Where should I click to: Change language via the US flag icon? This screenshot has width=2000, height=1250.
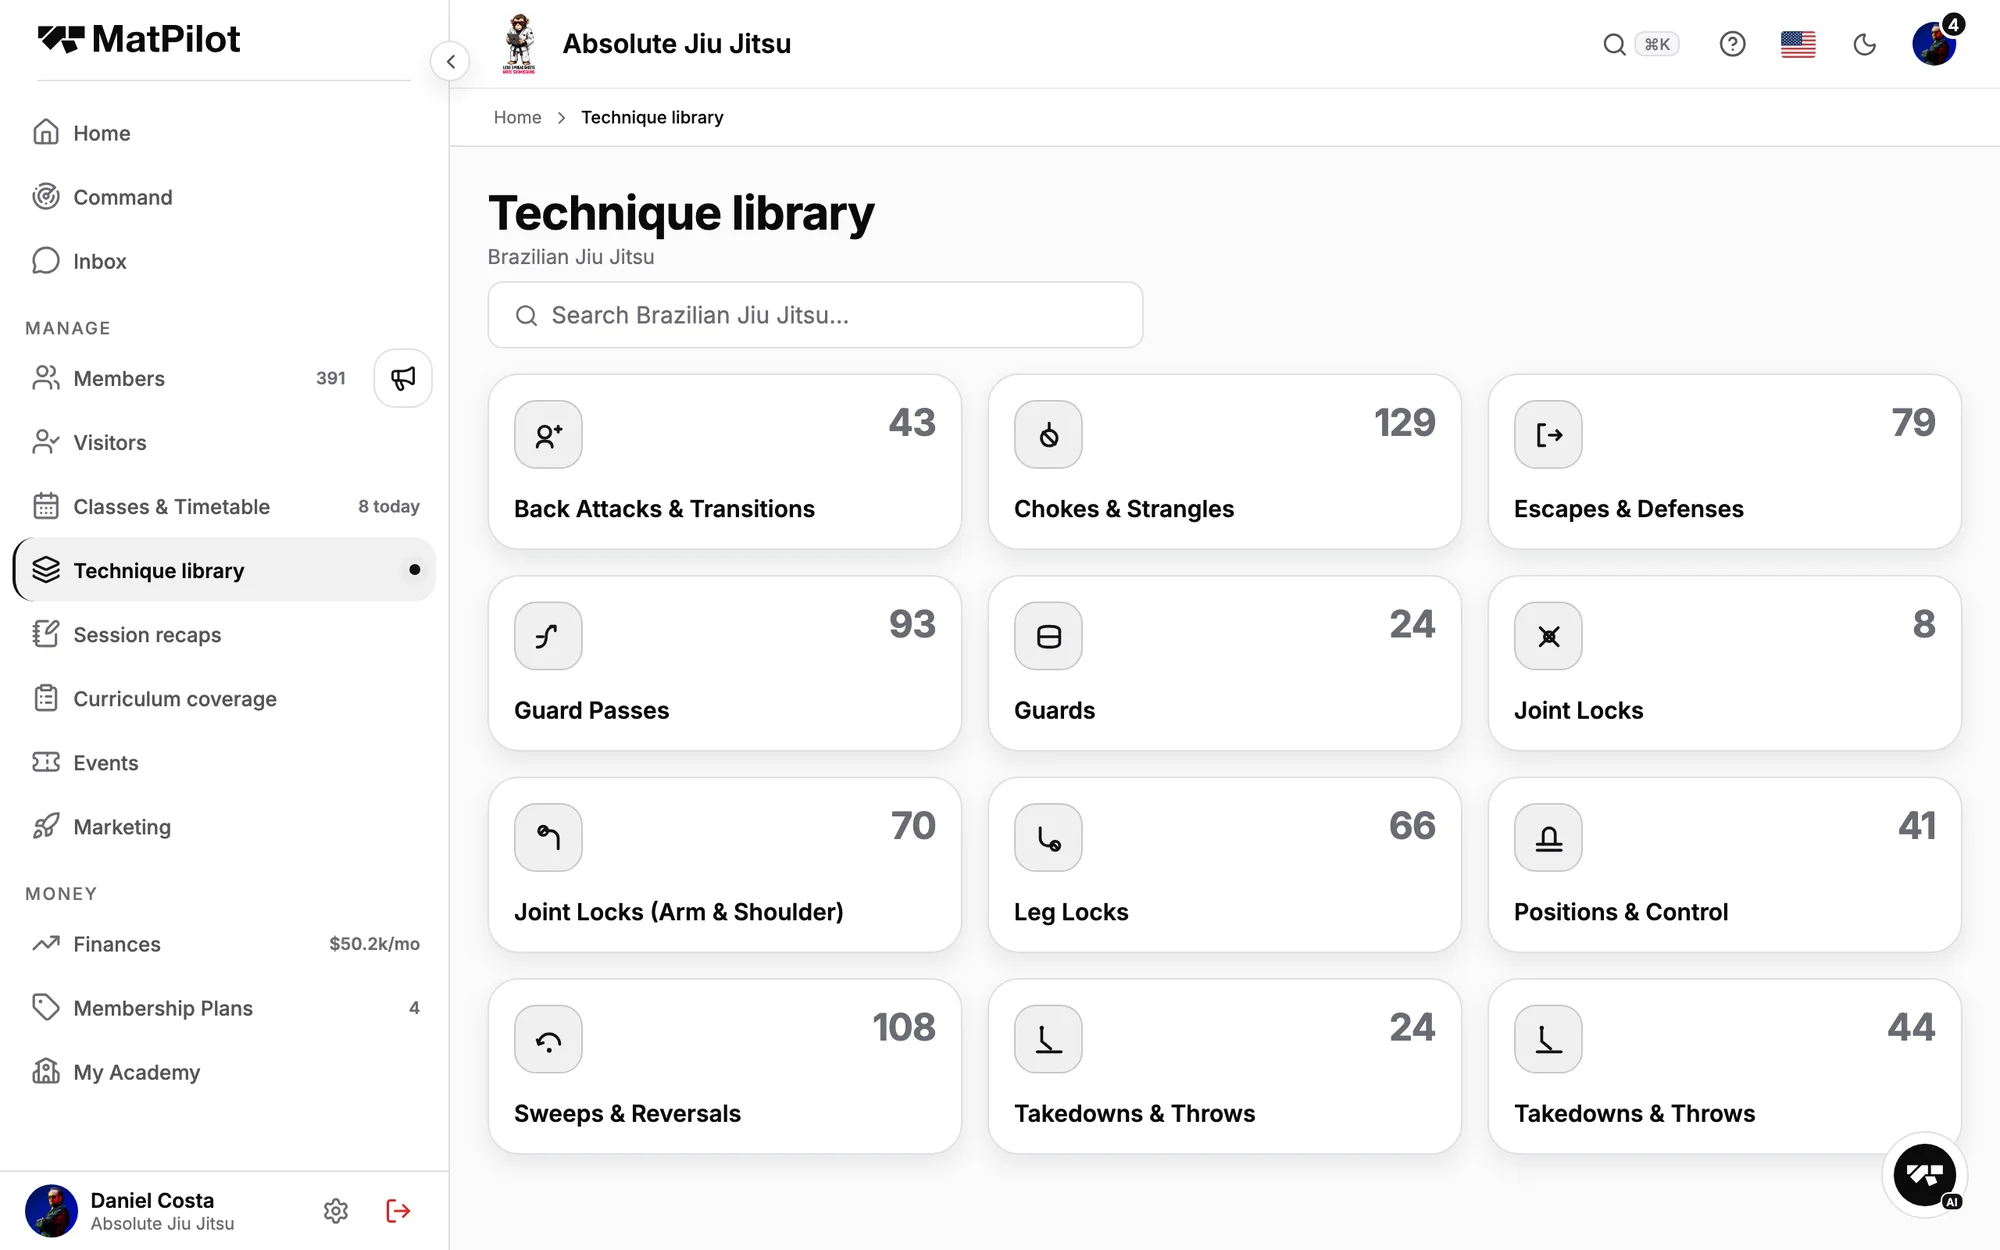click(1798, 44)
